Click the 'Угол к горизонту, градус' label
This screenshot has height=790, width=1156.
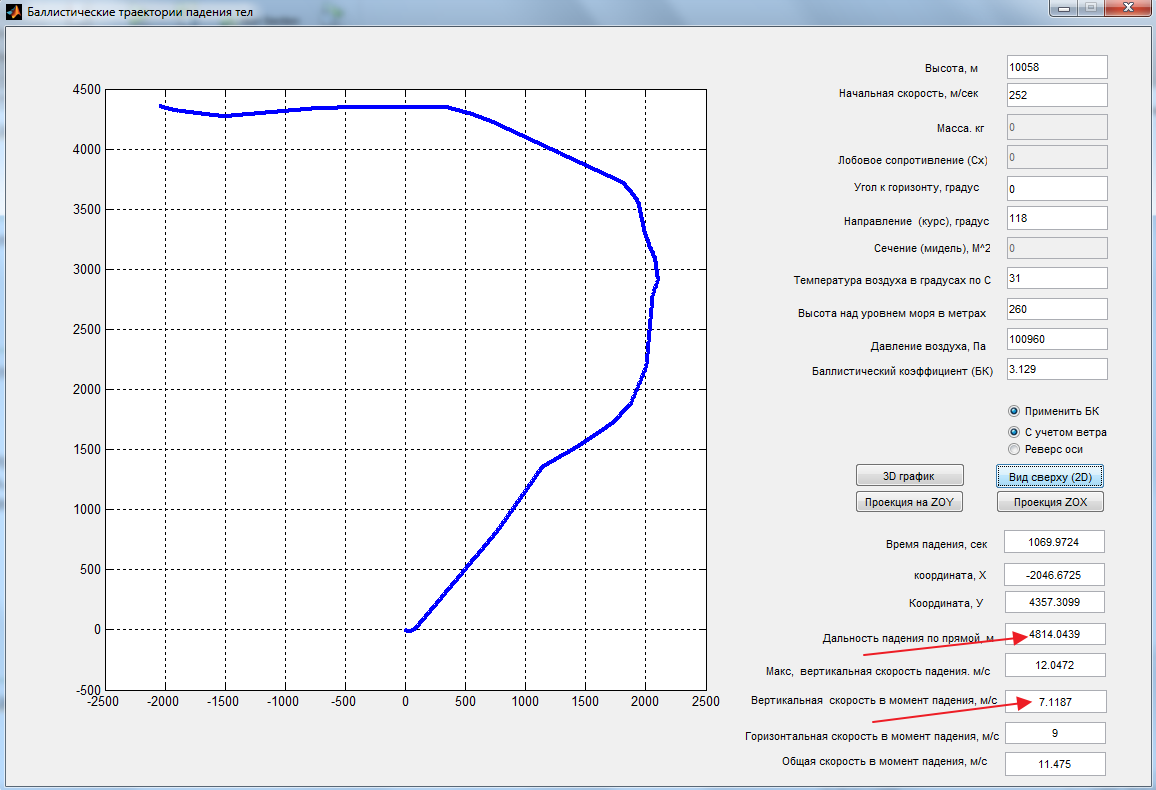[x=916, y=187]
